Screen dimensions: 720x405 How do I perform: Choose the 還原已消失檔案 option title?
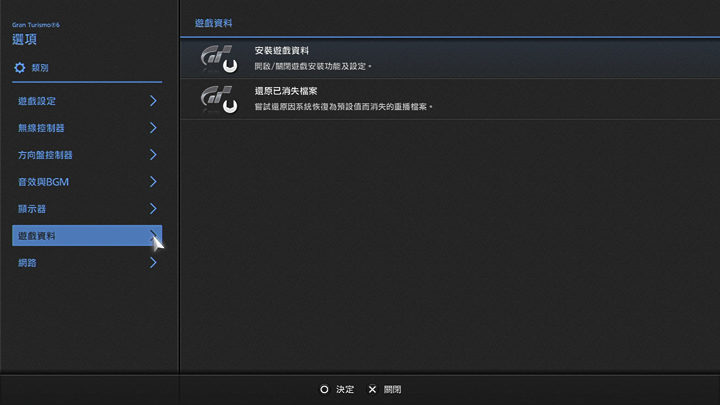point(286,90)
